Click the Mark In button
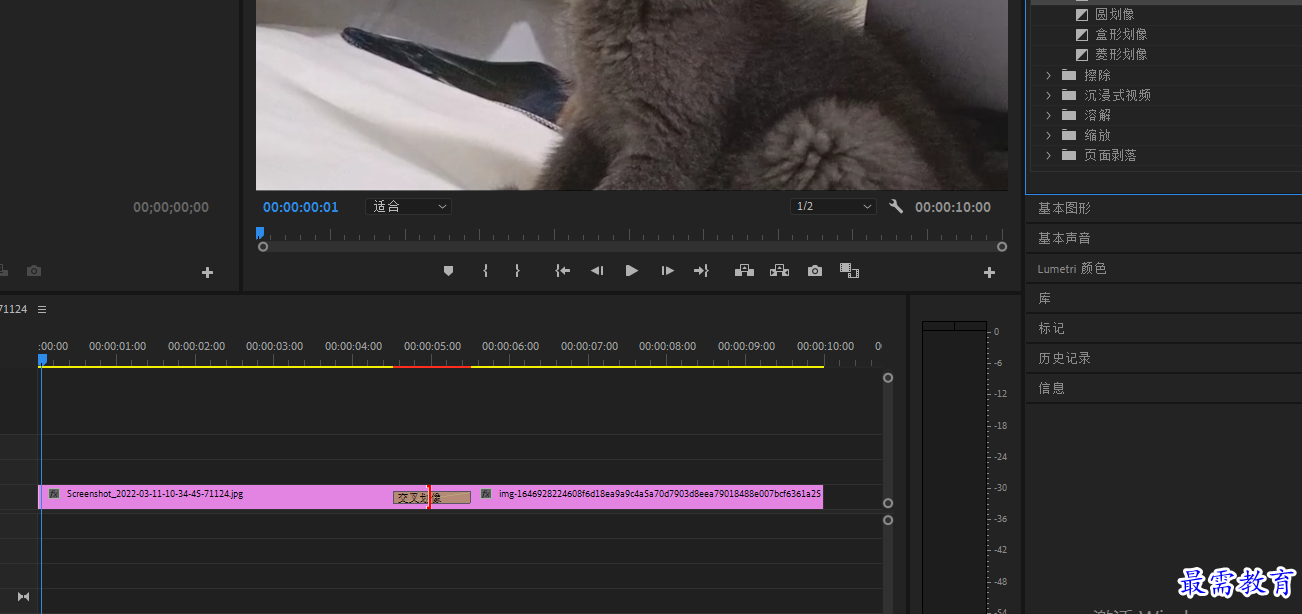This screenshot has width=1302, height=614. click(485, 271)
